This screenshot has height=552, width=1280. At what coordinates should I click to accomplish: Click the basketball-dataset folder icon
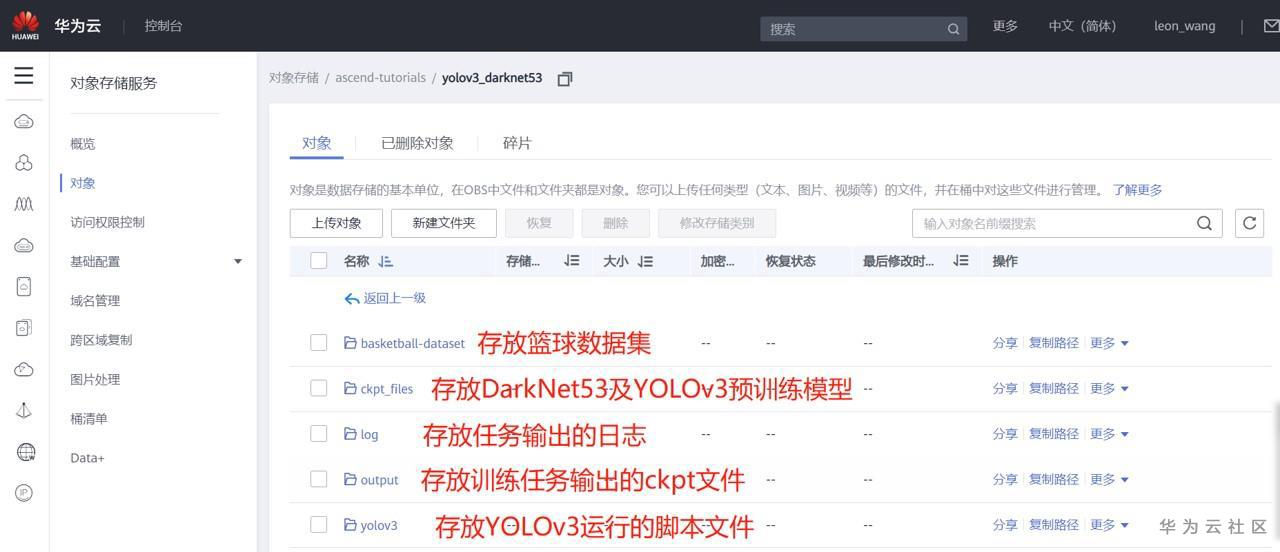click(350, 343)
